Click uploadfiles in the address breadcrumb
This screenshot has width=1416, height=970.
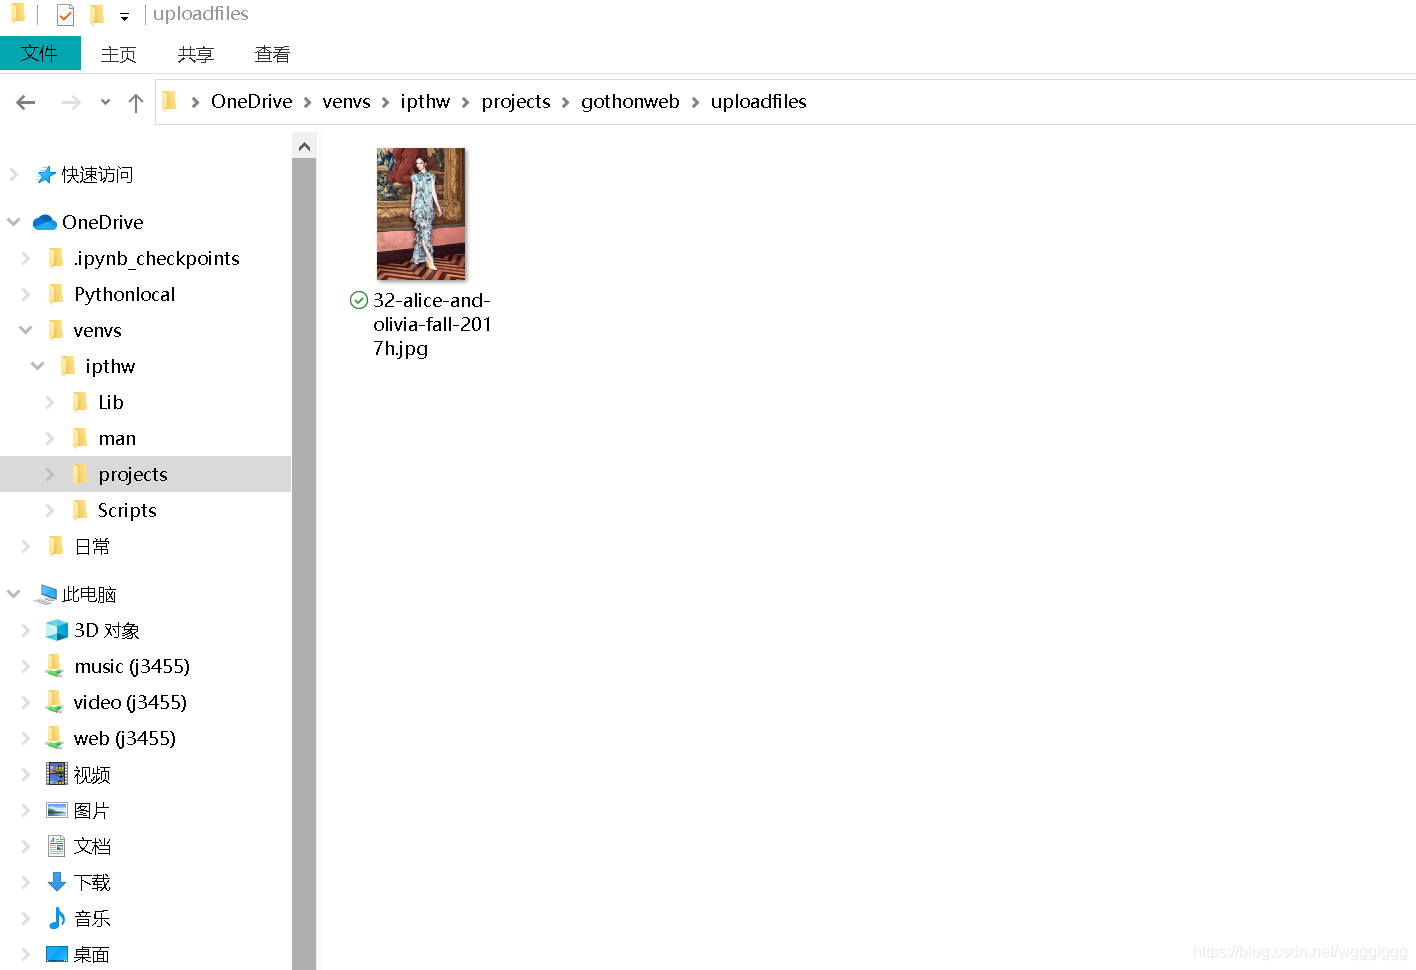coord(759,101)
